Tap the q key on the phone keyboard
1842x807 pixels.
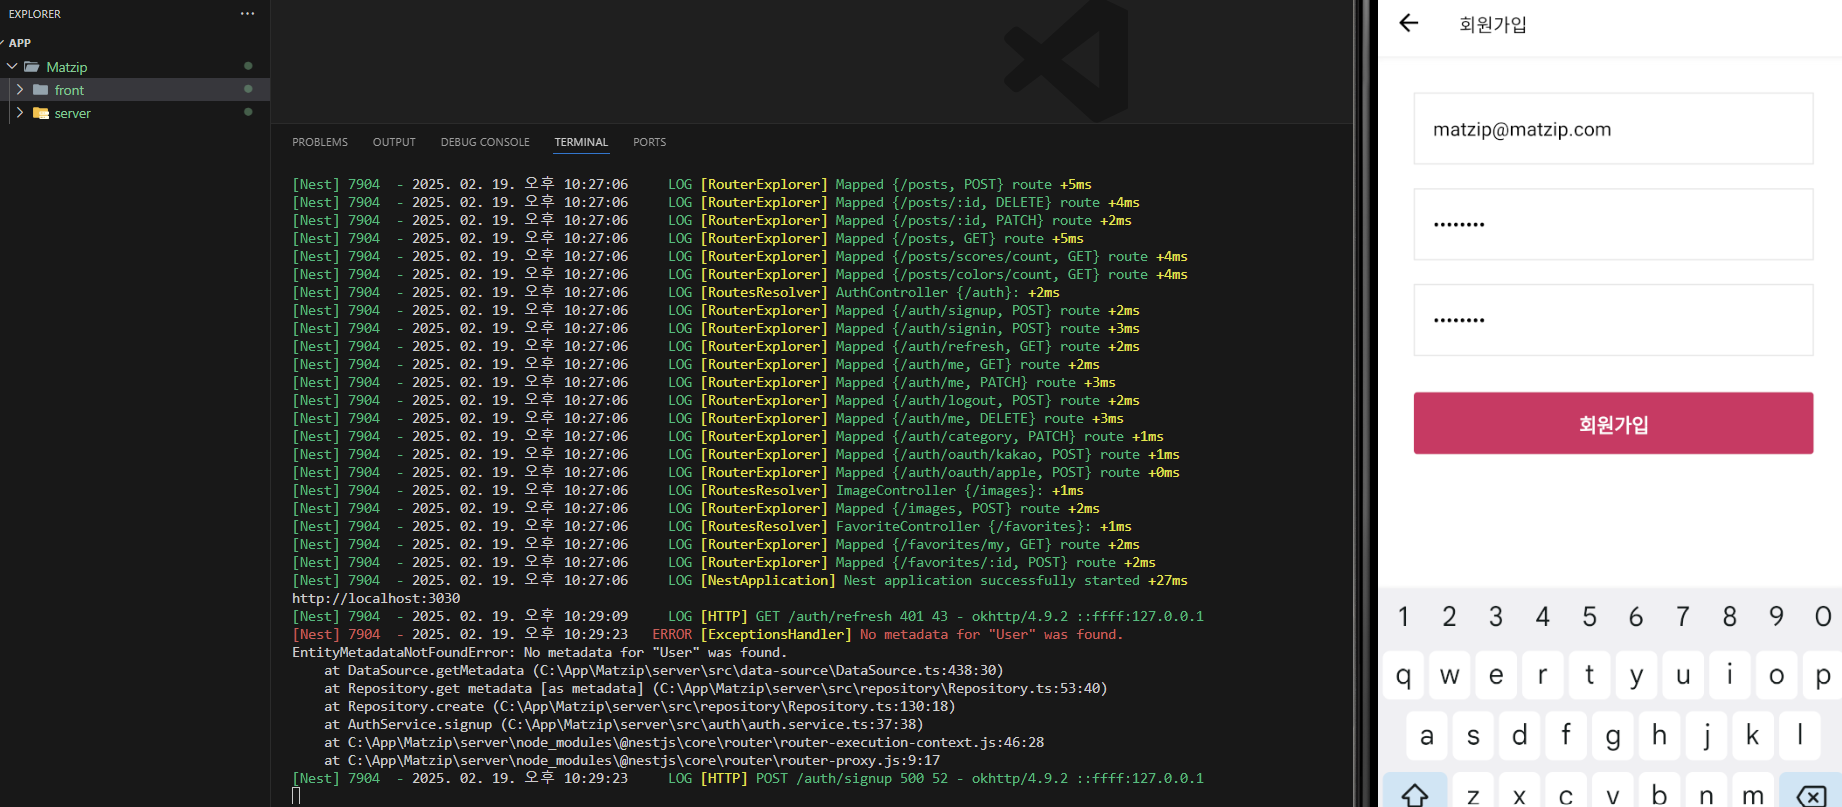tap(1403, 676)
